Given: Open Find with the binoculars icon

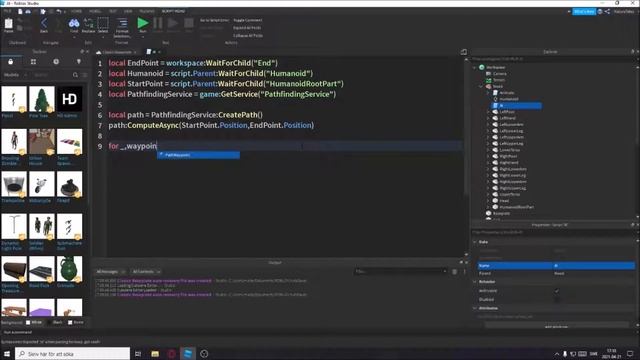Looking at the screenshot, I should (x=74, y=24).
